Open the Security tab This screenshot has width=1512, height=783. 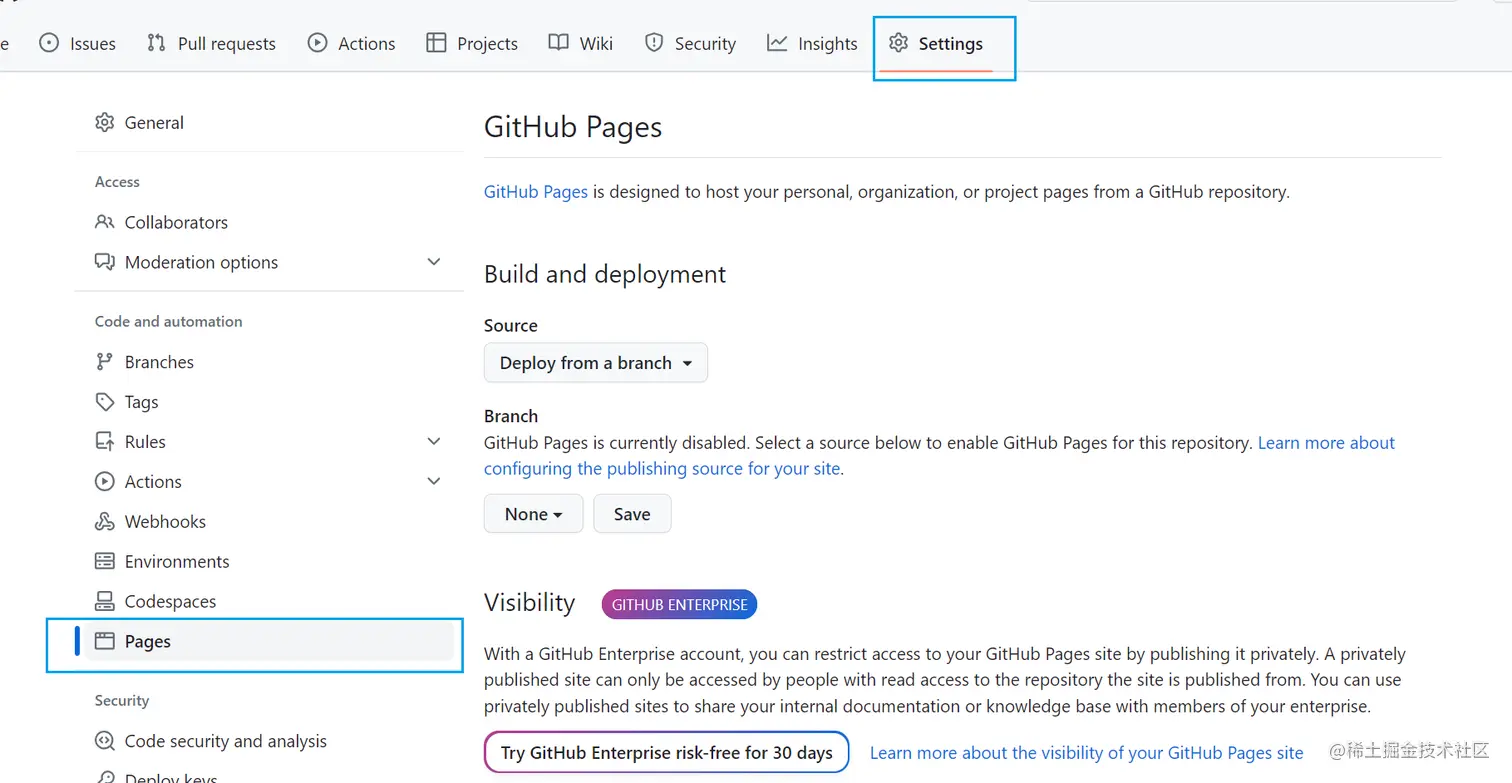coord(690,43)
